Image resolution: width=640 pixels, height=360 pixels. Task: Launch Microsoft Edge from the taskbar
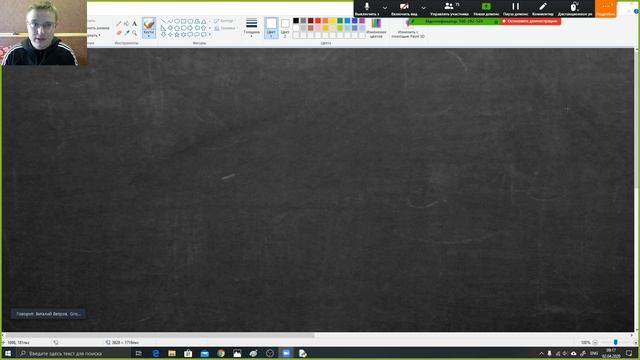[x=156, y=353]
